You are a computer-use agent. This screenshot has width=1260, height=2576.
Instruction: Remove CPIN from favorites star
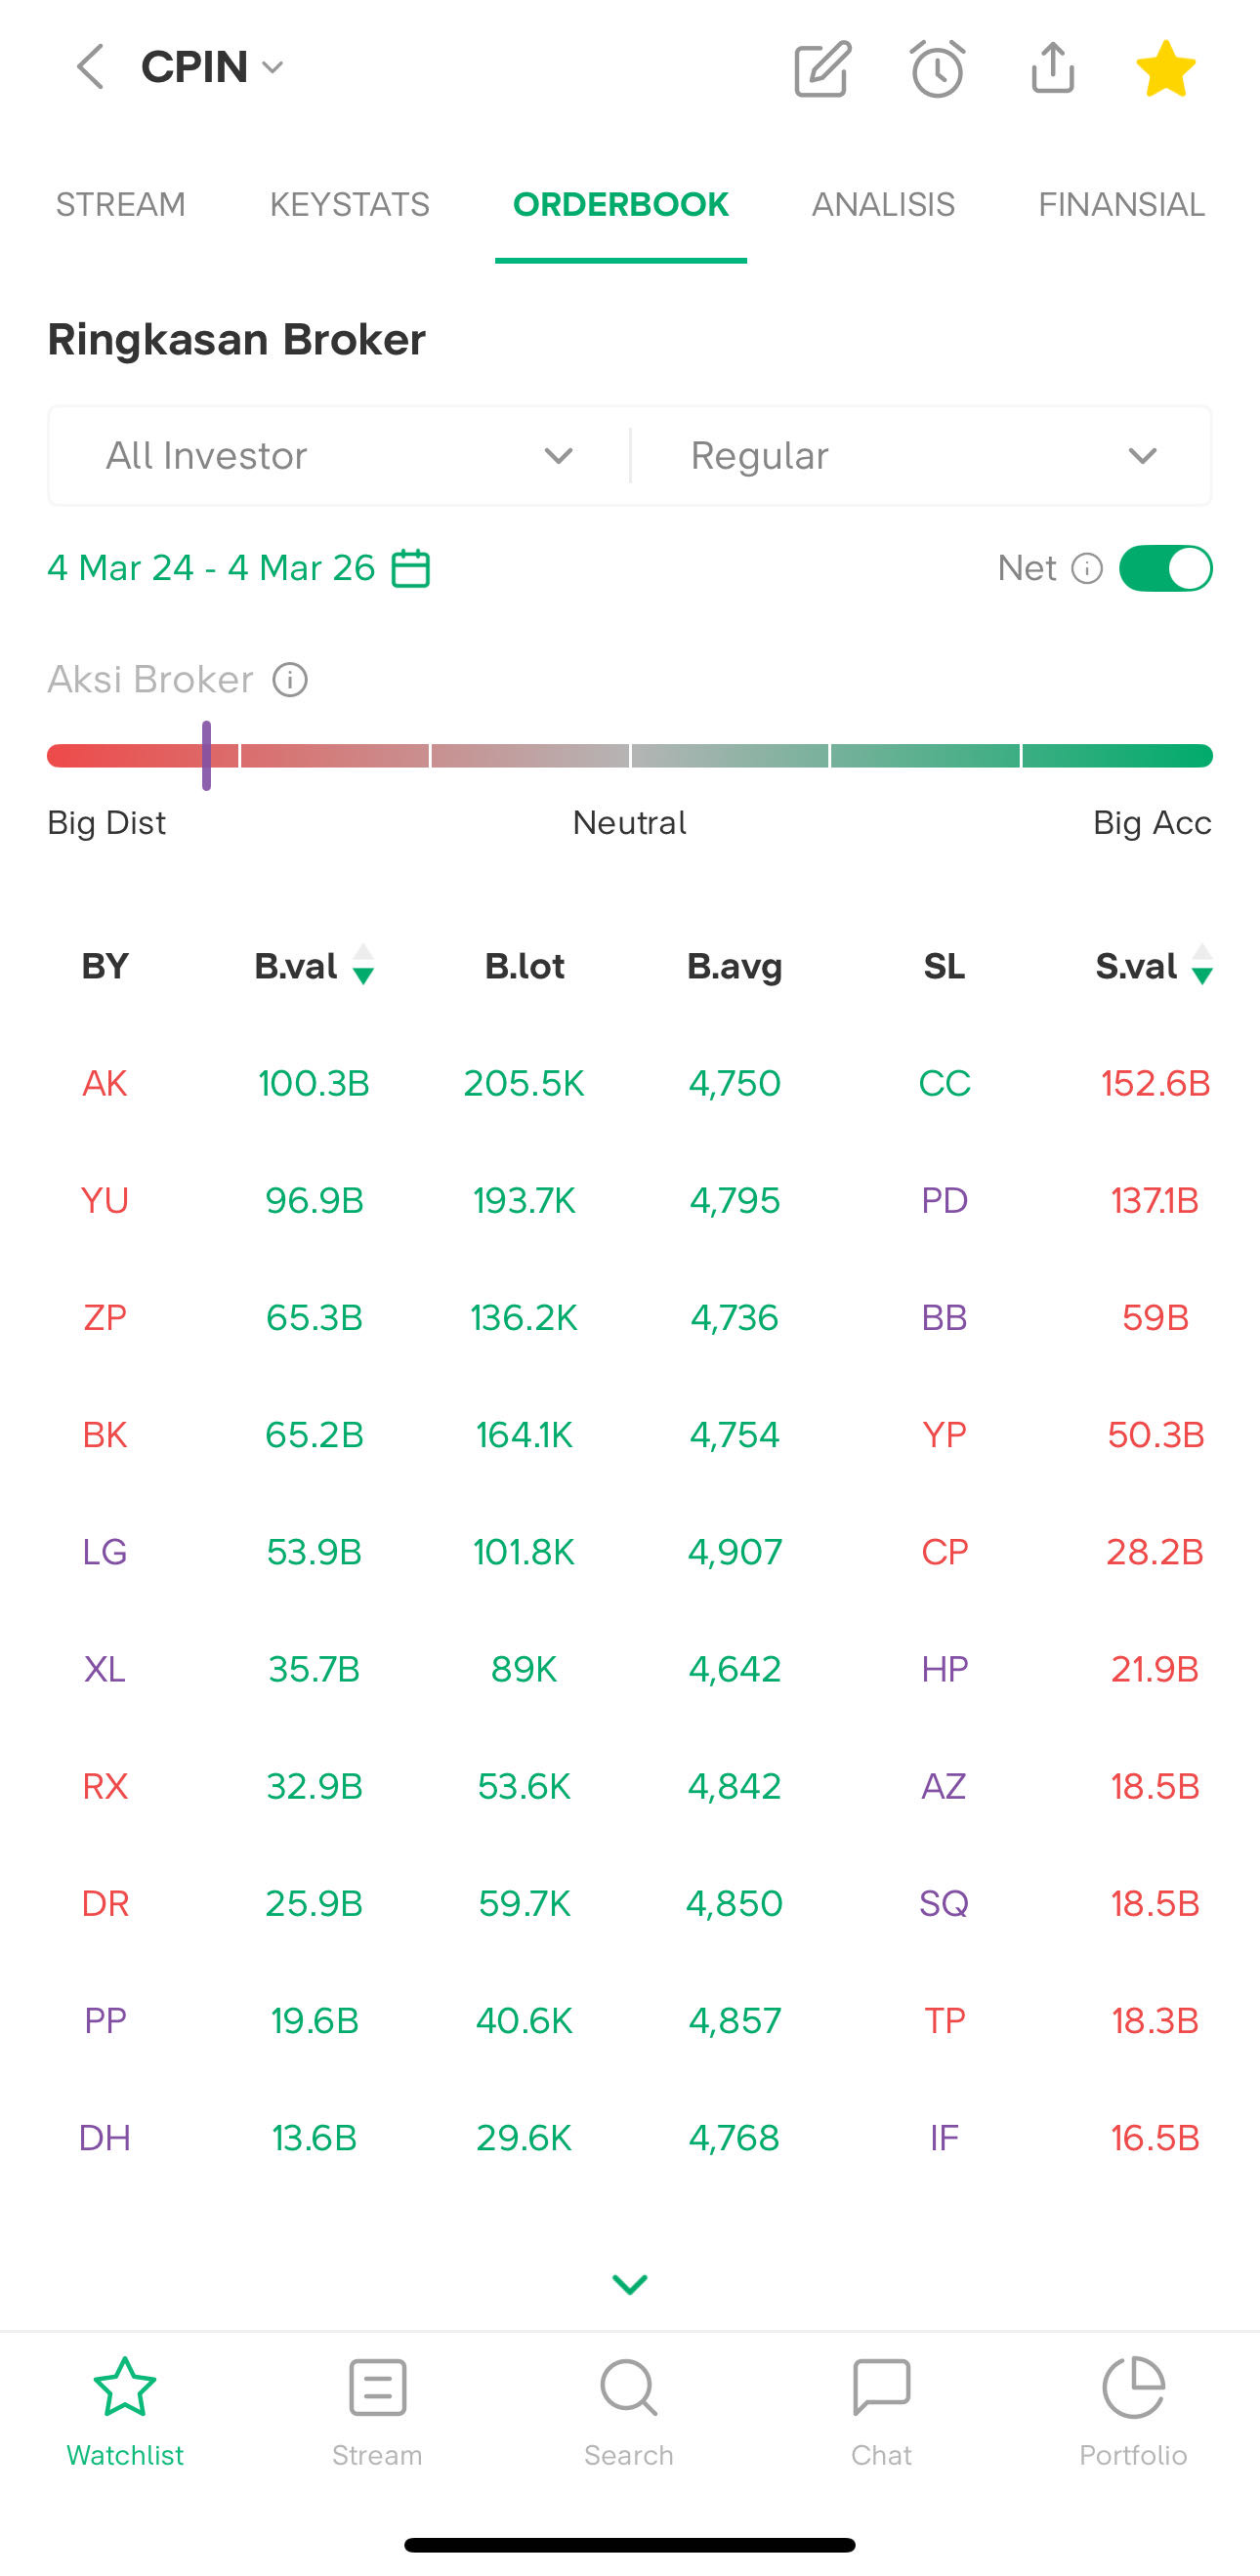pos(1166,68)
